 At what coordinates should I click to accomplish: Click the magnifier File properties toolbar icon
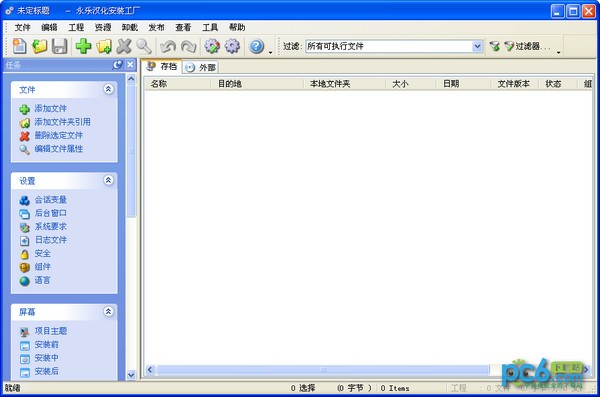pyautogui.click(x=144, y=46)
